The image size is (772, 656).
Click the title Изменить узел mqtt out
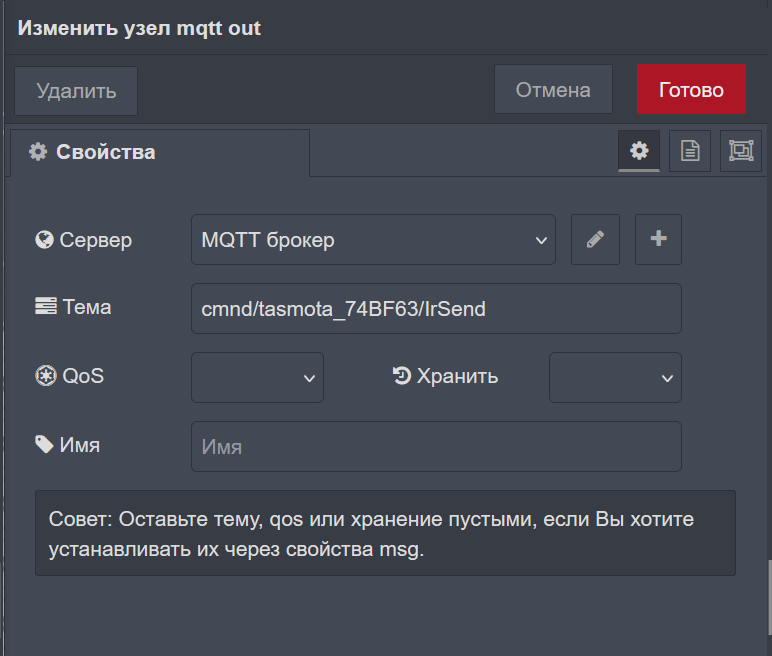coord(139,28)
